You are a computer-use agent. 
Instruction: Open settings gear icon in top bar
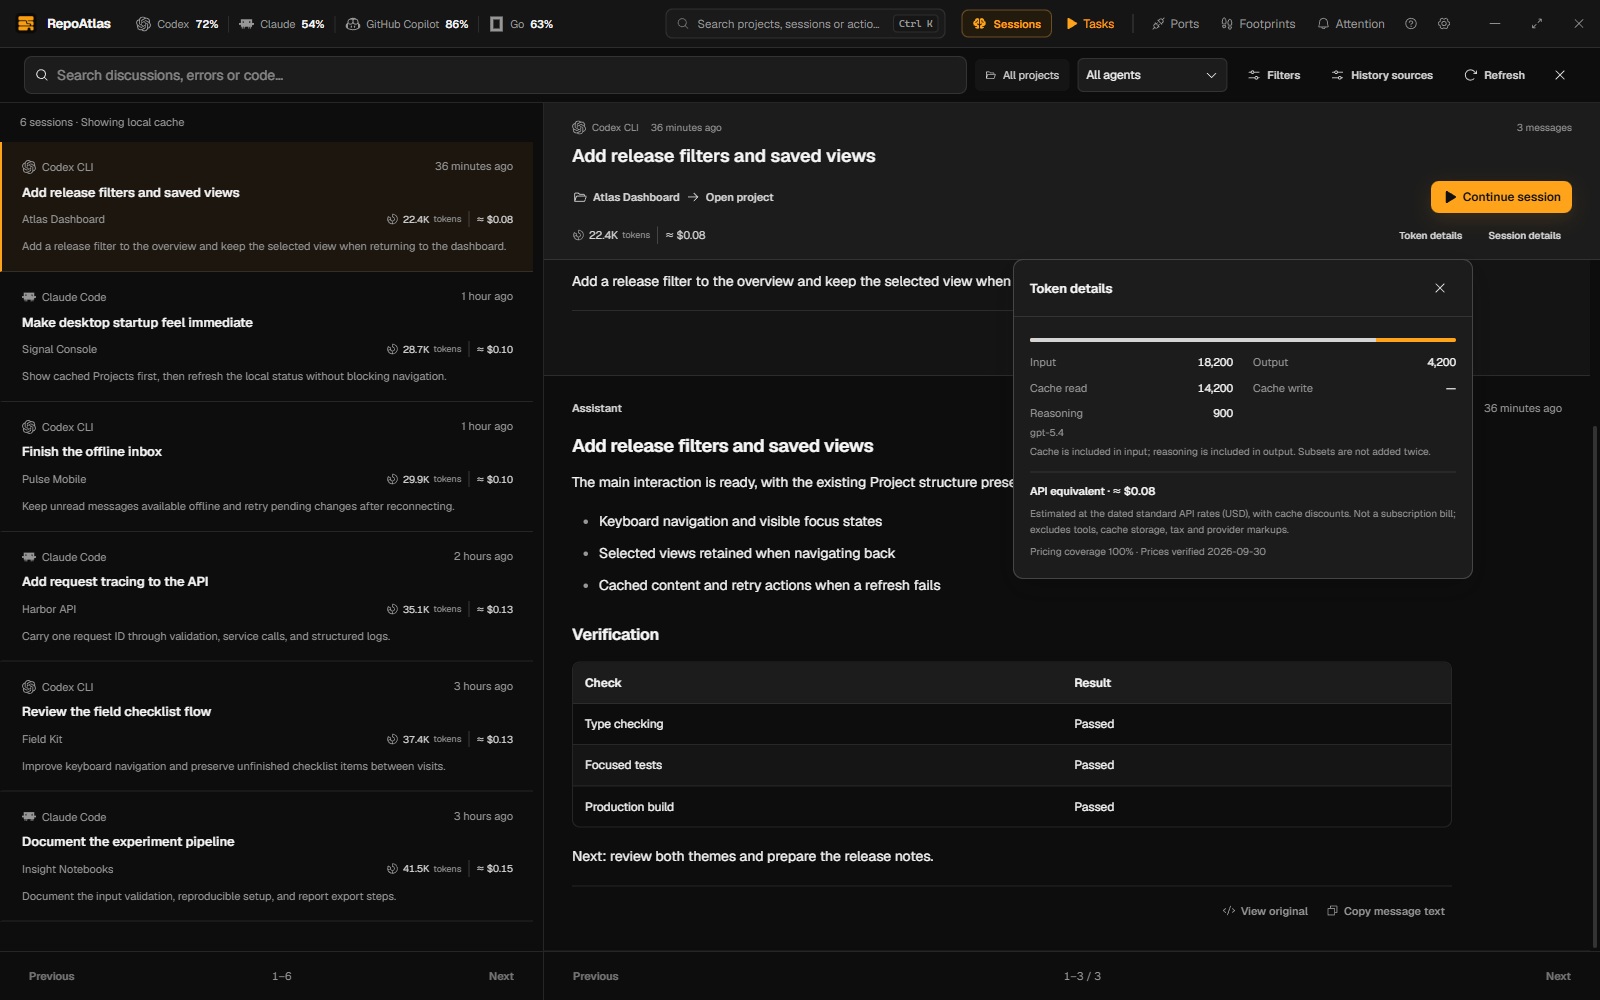coord(1444,24)
